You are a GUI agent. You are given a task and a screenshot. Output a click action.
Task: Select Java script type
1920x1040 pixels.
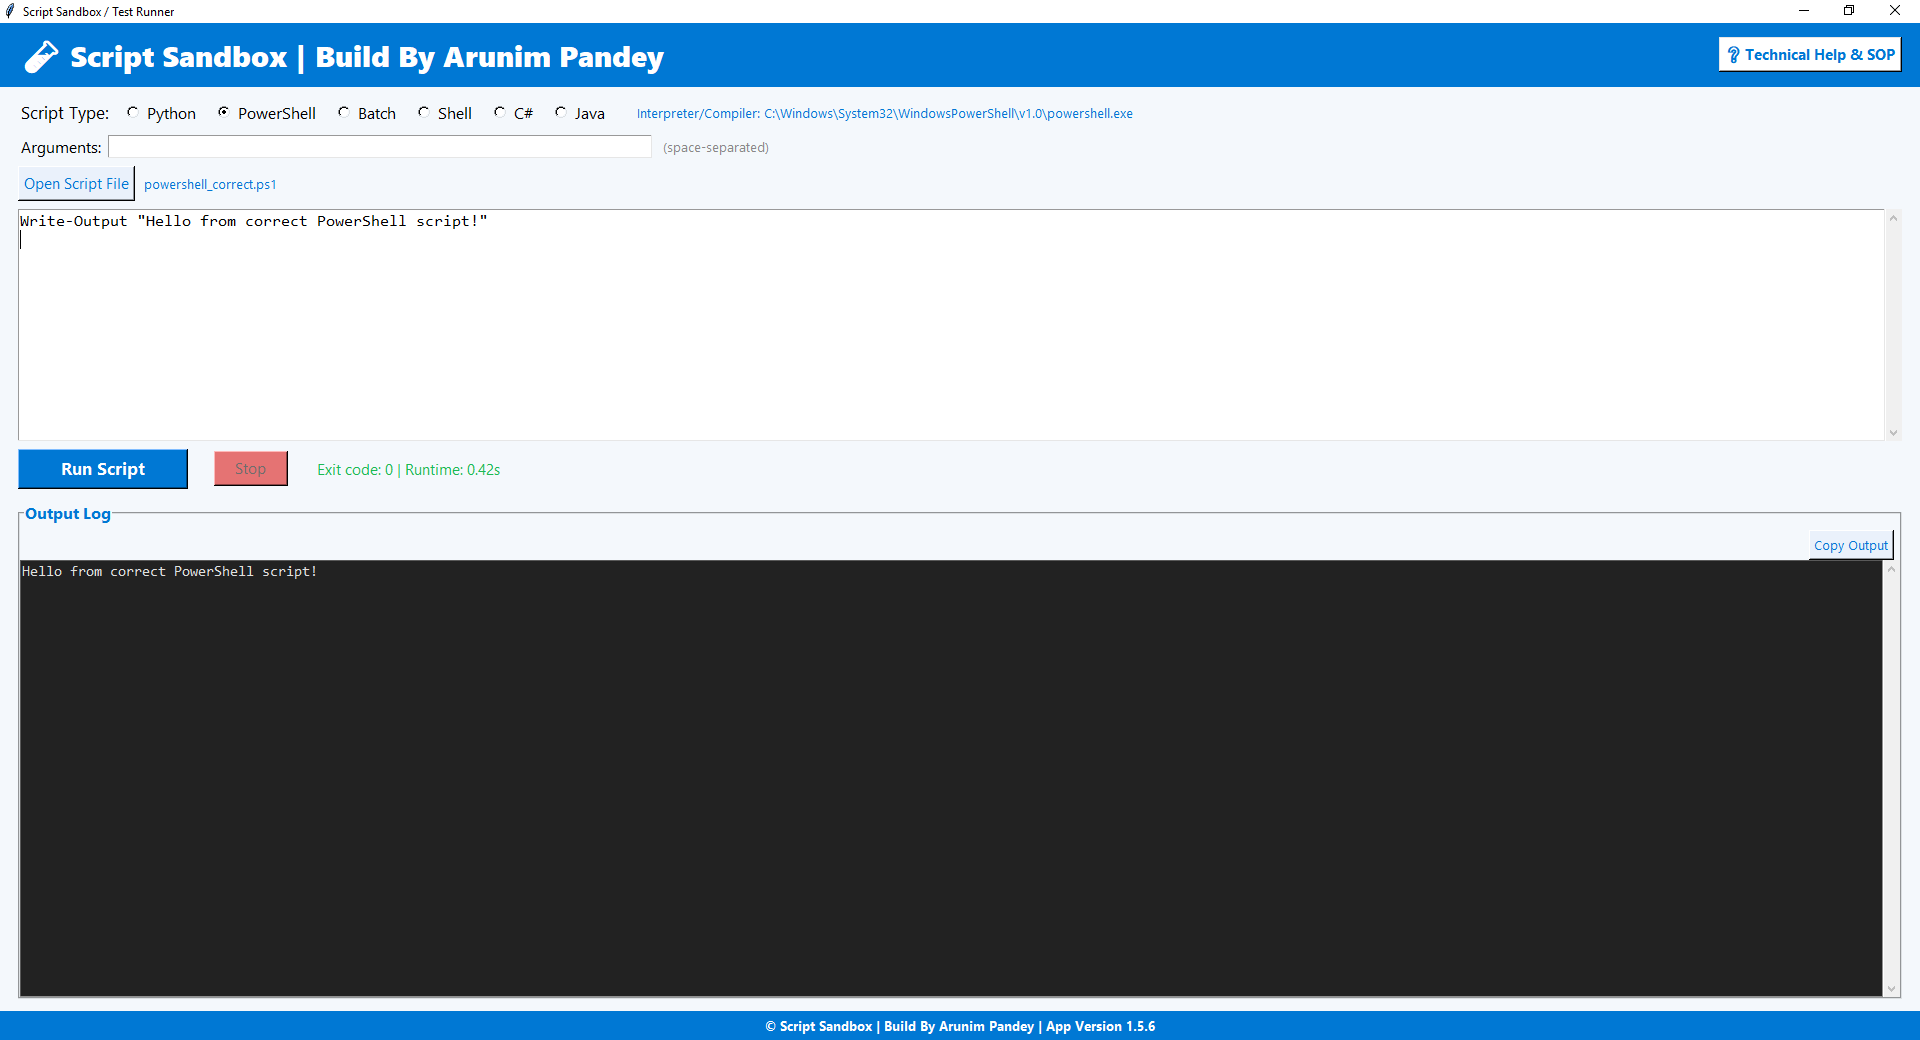pyautogui.click(x=561, y=113)
